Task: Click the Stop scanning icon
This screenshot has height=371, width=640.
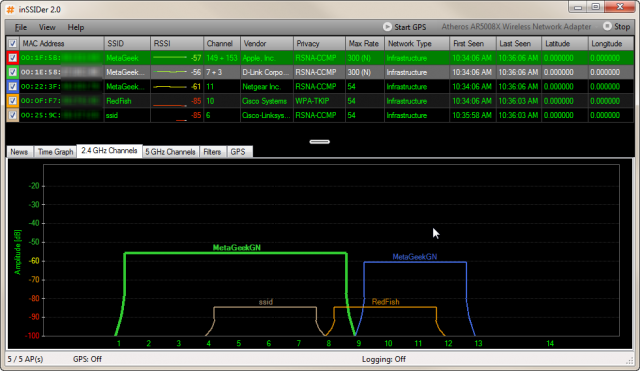Action: click(607, 27)
